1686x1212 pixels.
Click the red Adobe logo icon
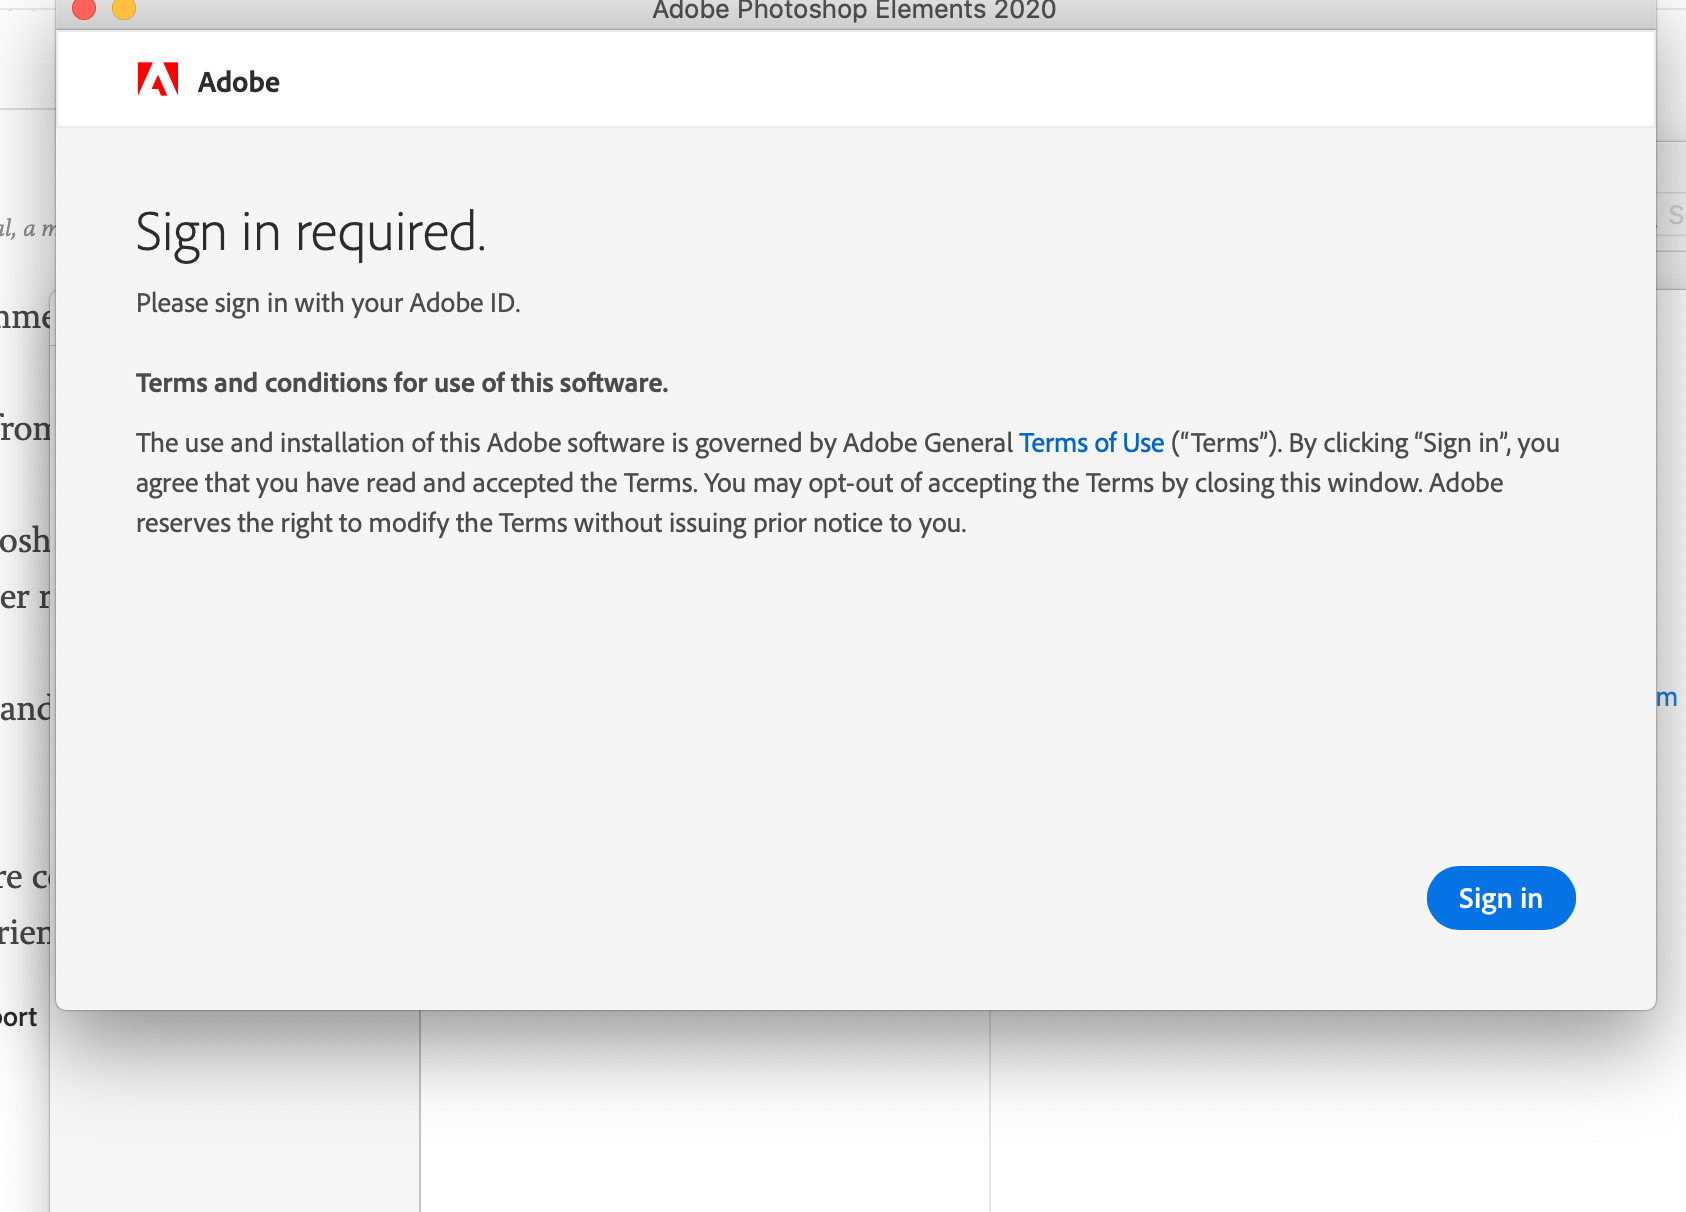(x=157, y=80)
